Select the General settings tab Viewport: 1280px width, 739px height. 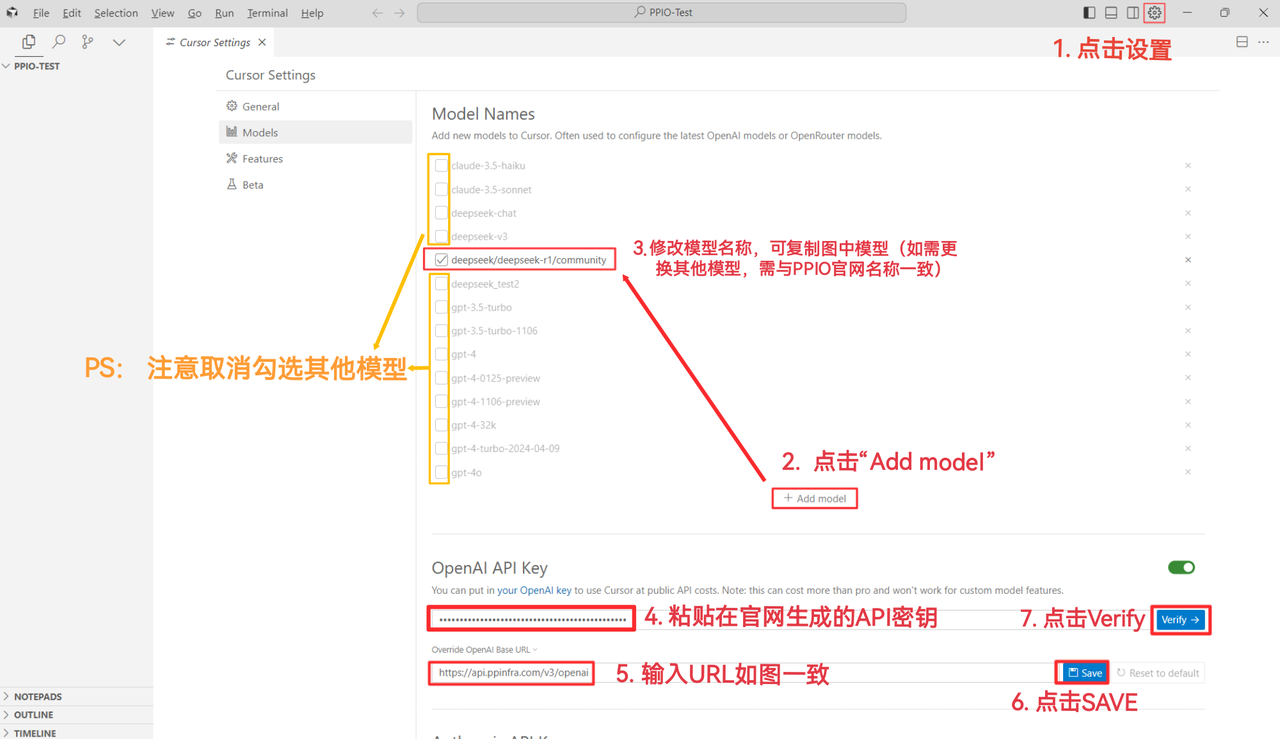click(315, 106)
